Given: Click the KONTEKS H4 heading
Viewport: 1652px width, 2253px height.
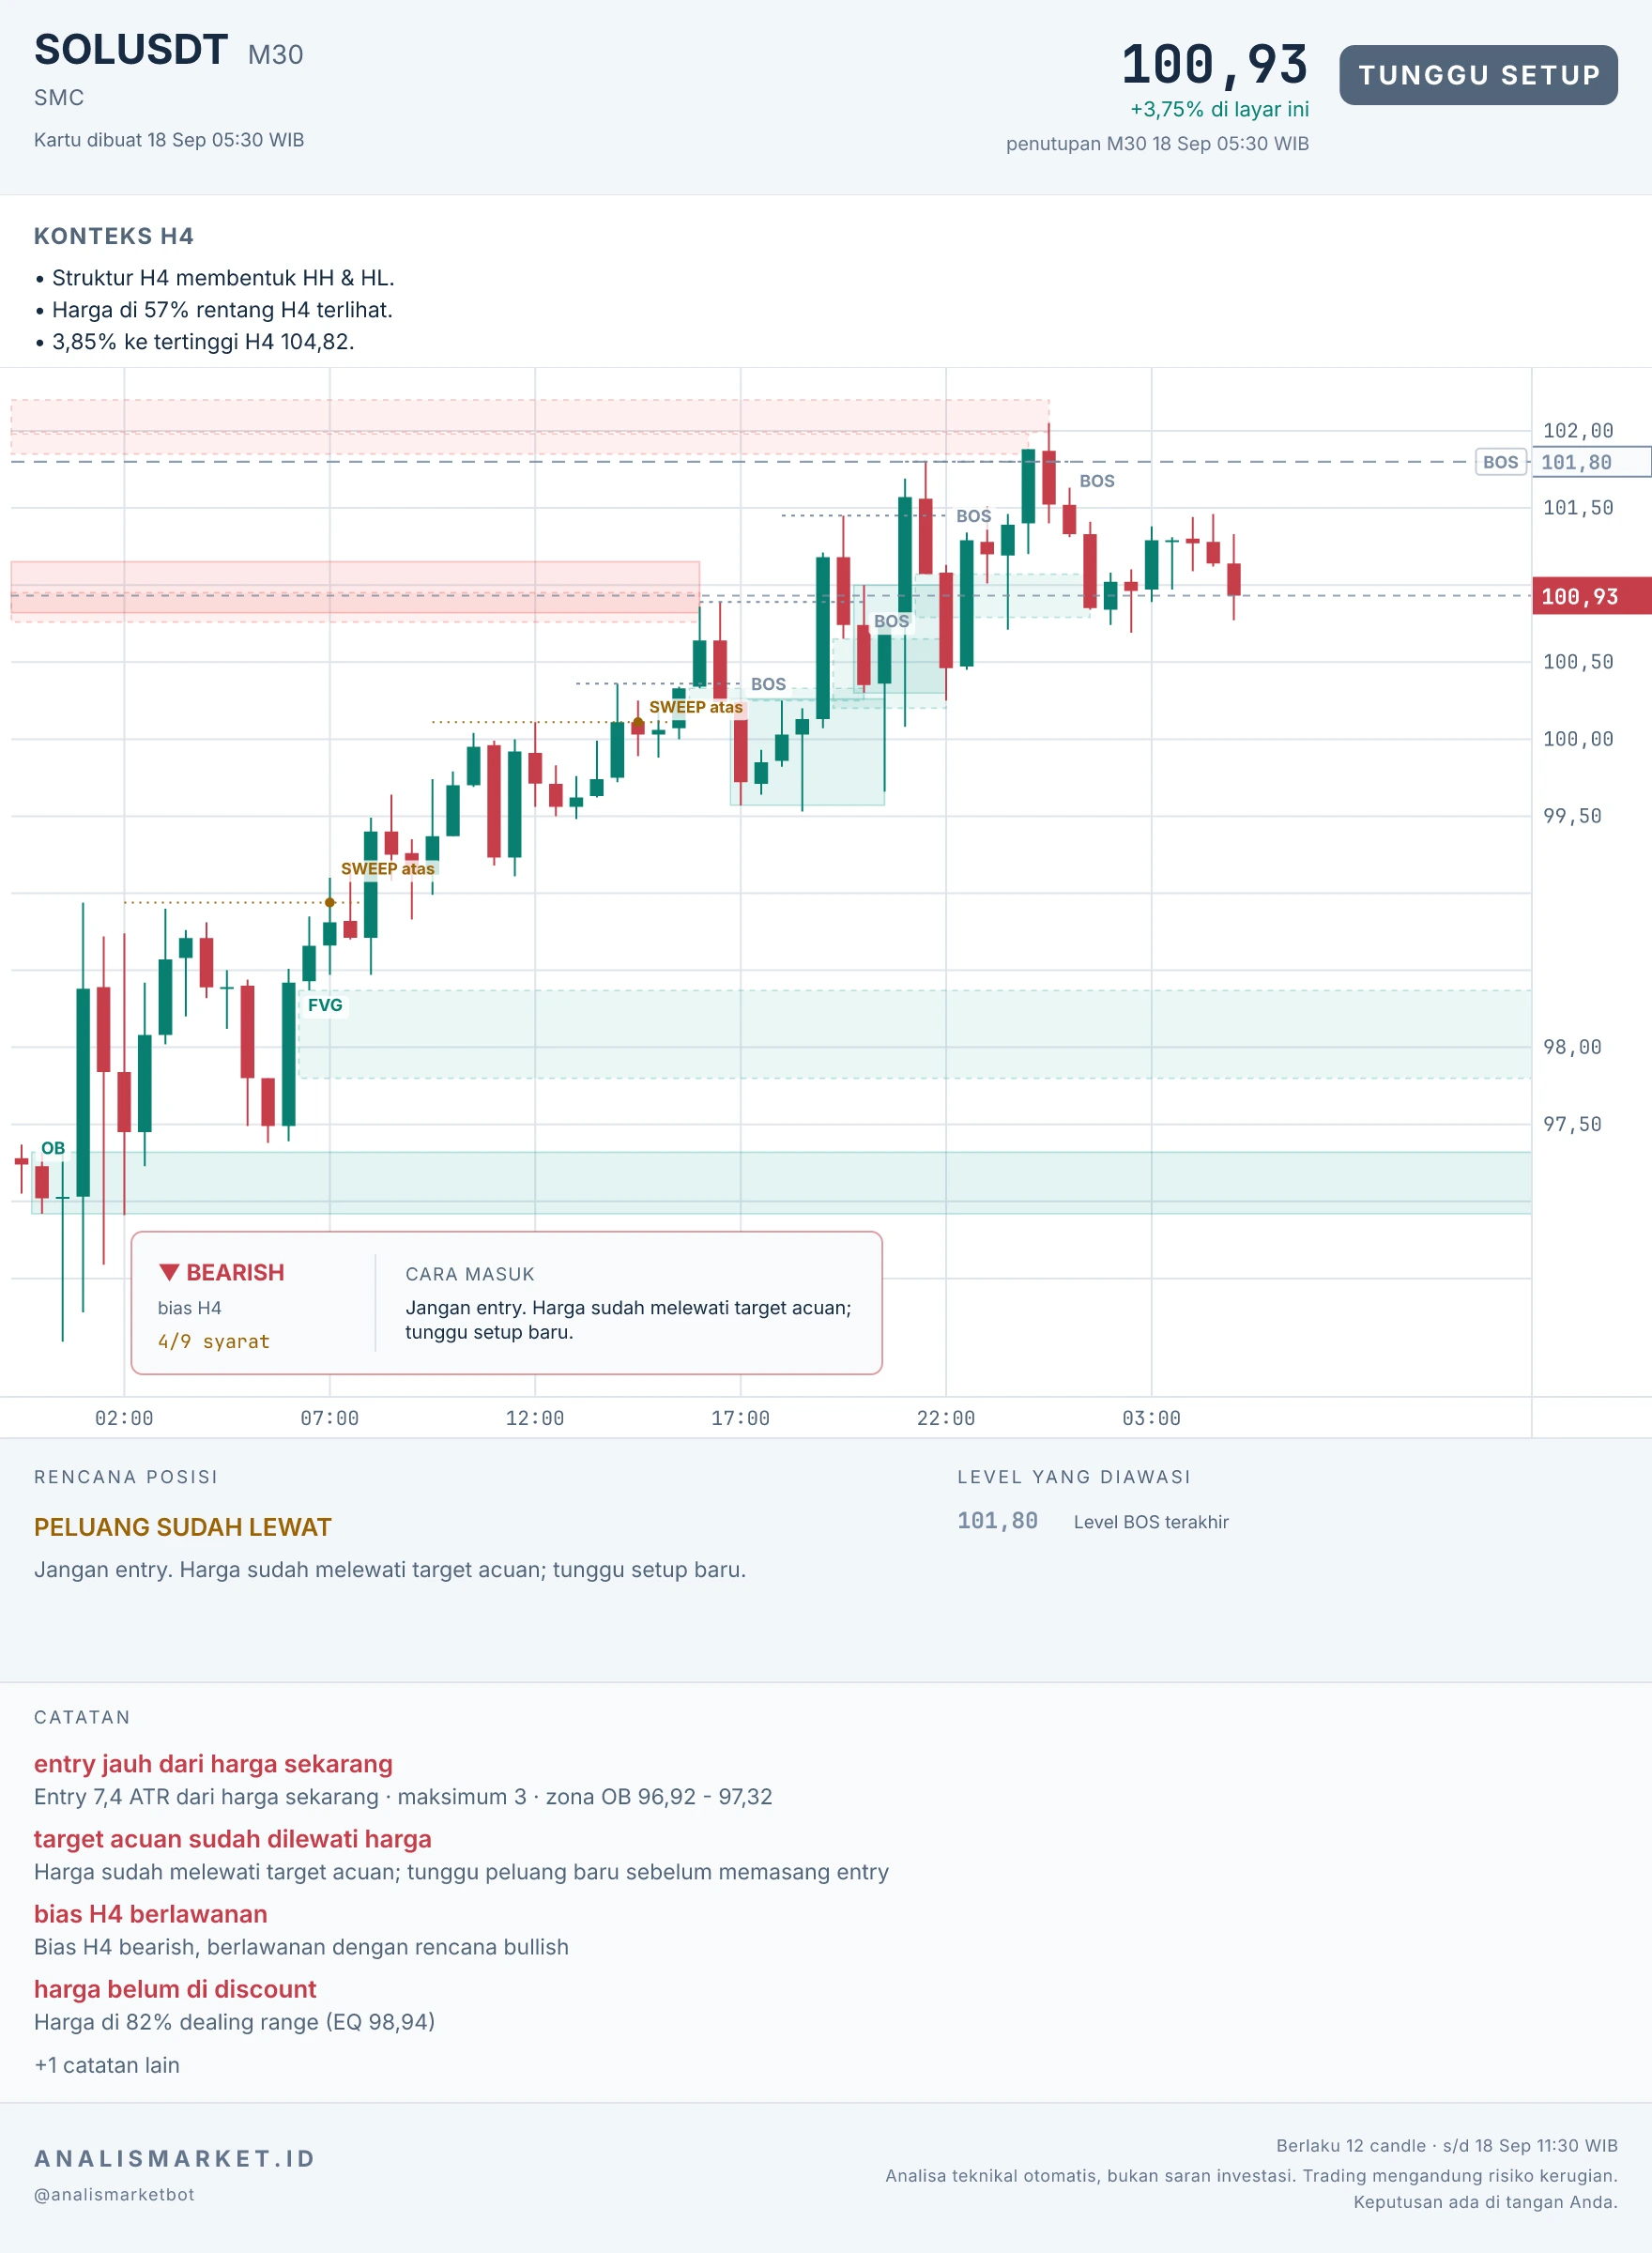Looking at the screenshot, I should (x=114, y=236).
